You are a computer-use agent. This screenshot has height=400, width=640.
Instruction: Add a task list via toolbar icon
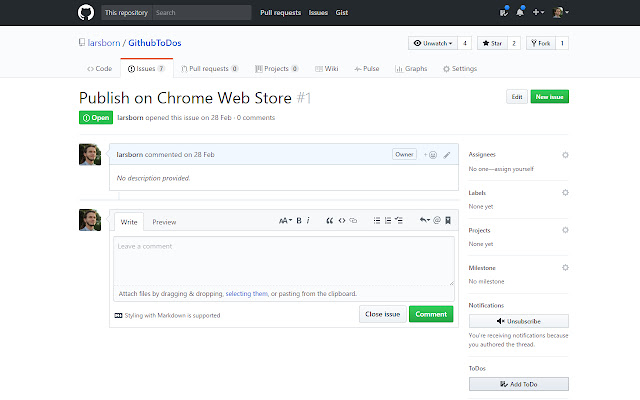pyautogui.click(x=399, y=220)
